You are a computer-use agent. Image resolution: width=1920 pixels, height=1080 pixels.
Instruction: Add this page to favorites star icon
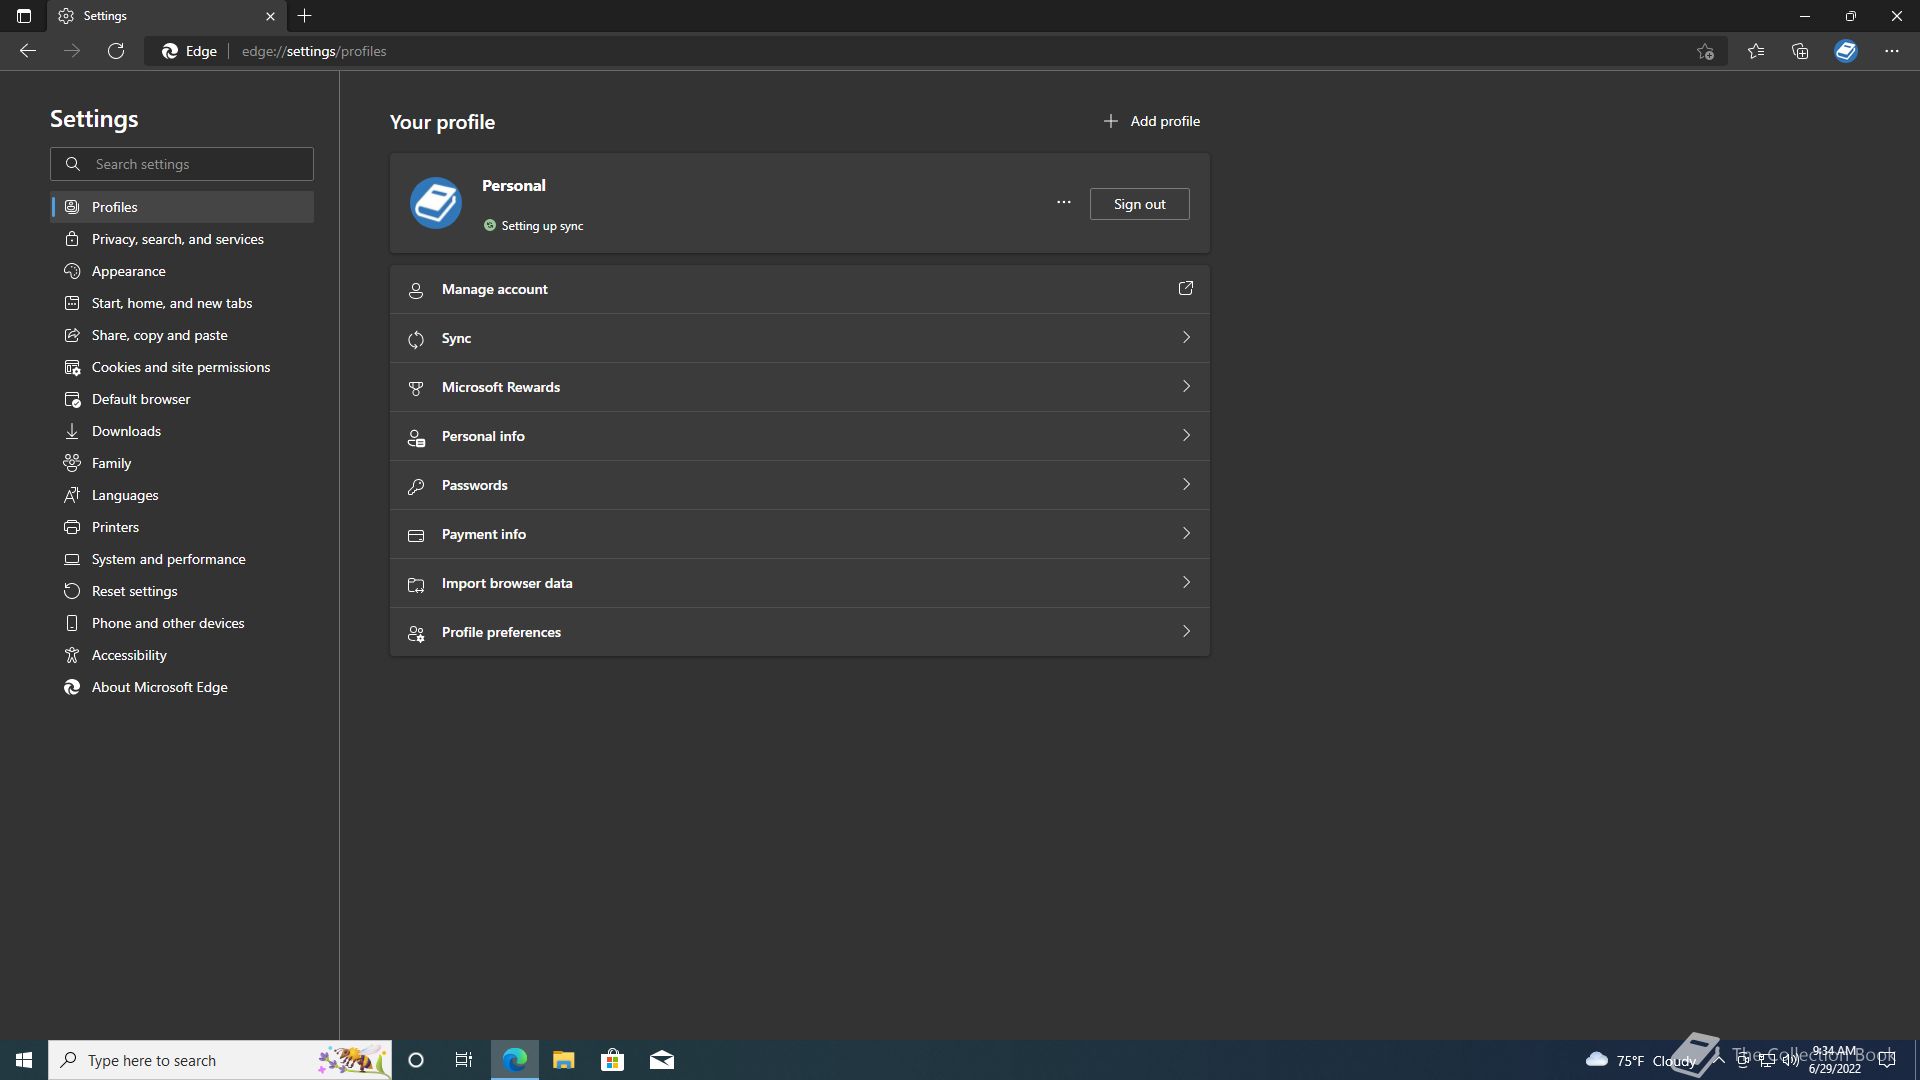coord(1705,51)
